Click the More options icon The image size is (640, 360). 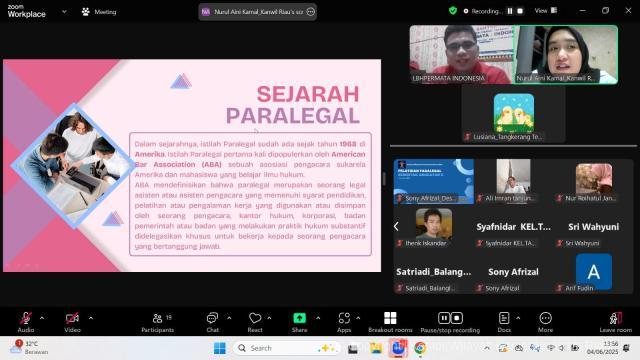pyautogui.click(x=545, y=318)
